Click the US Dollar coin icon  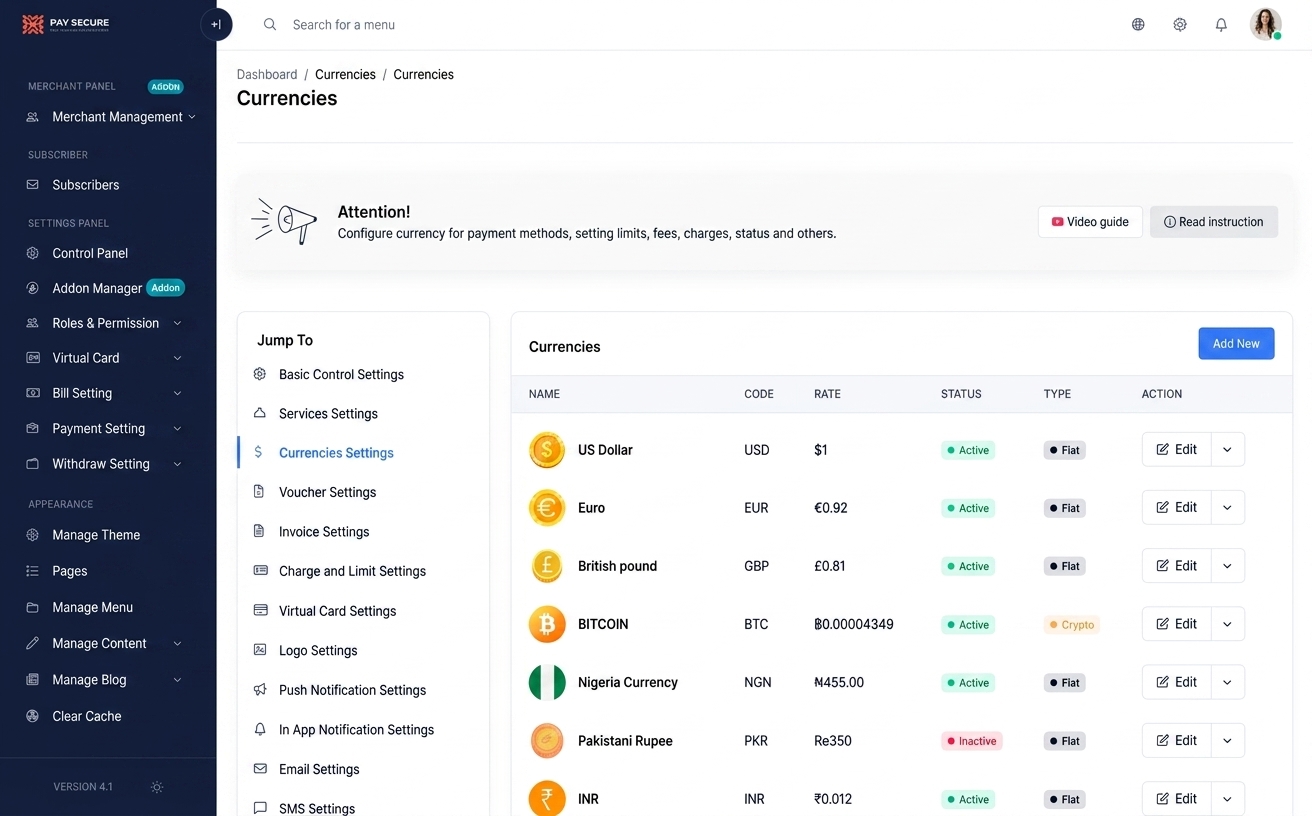547,450
